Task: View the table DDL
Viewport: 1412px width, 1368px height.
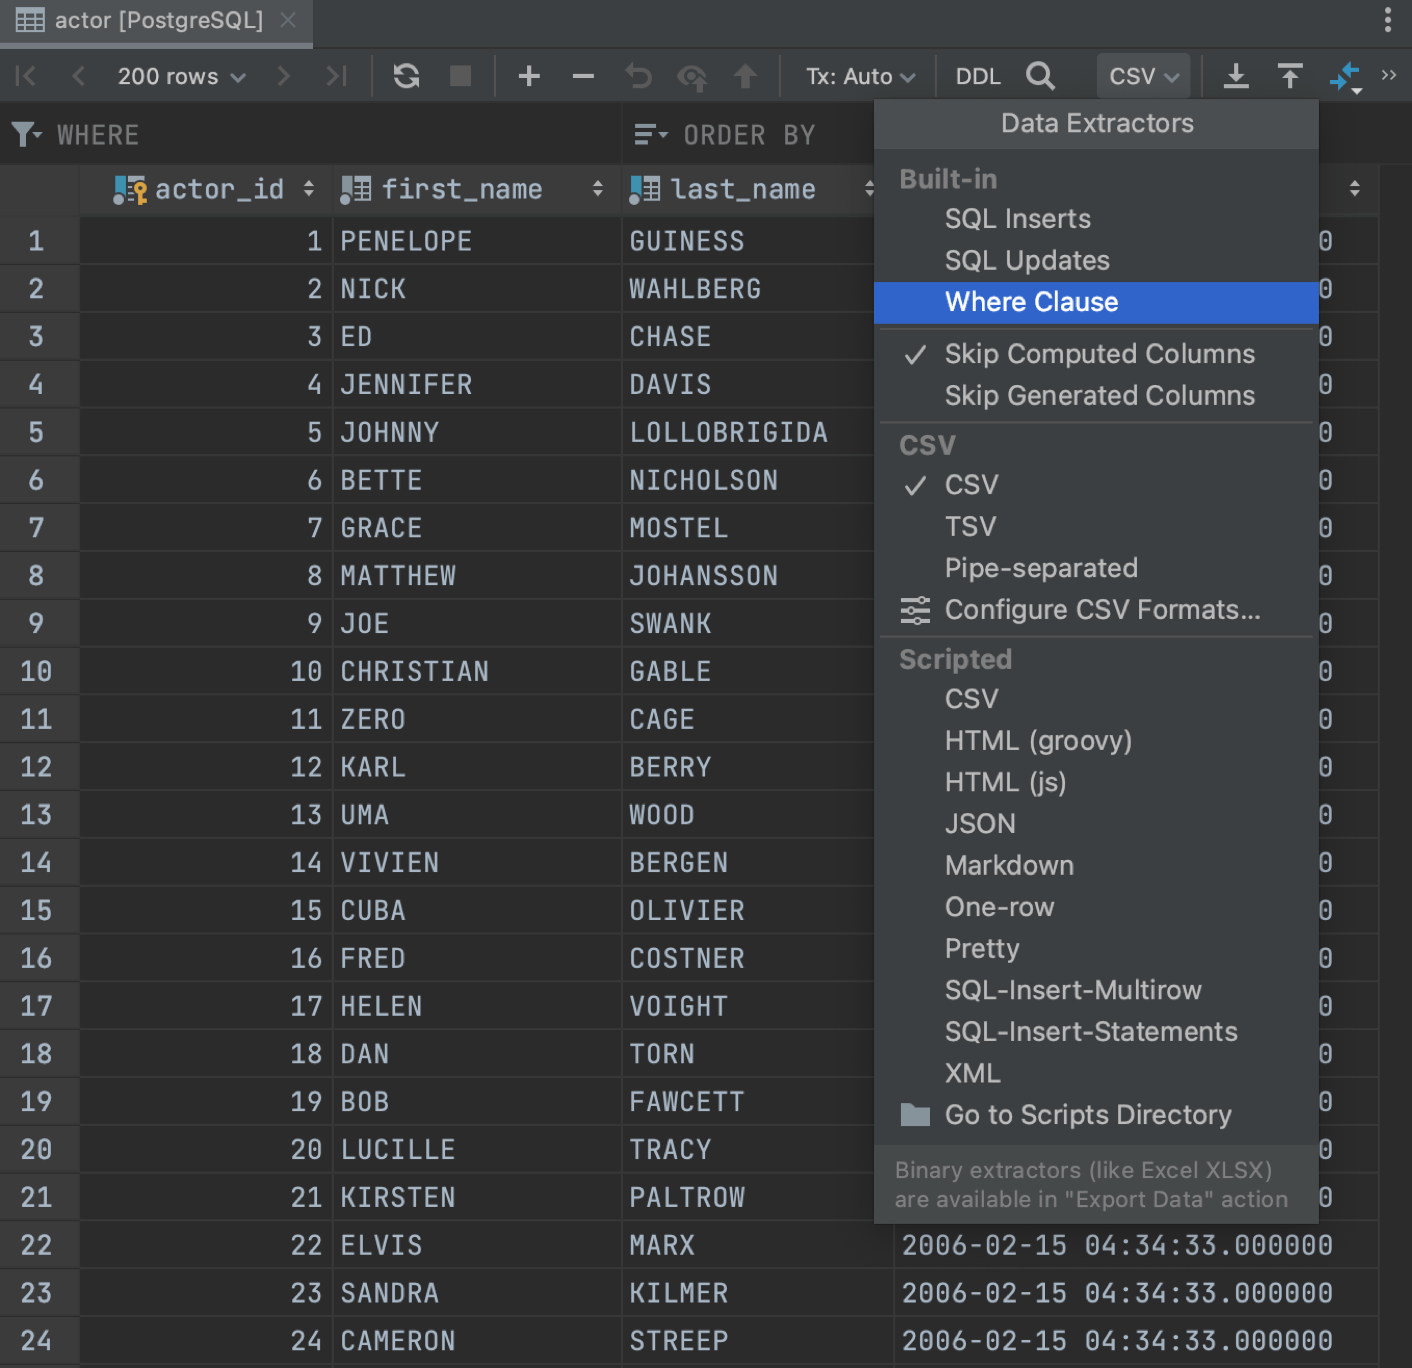Action: point(976,75)
